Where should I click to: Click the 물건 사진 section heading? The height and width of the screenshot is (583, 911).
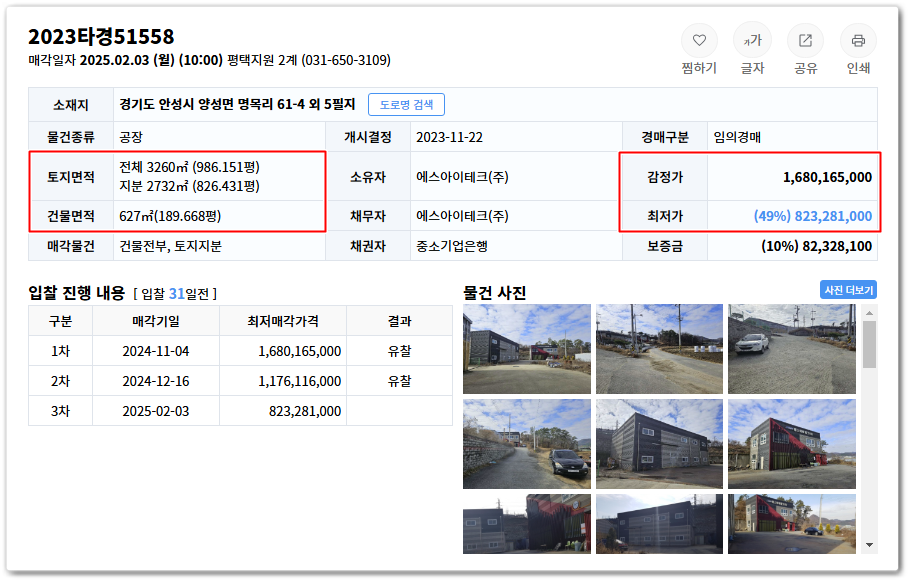pos(494,292)
